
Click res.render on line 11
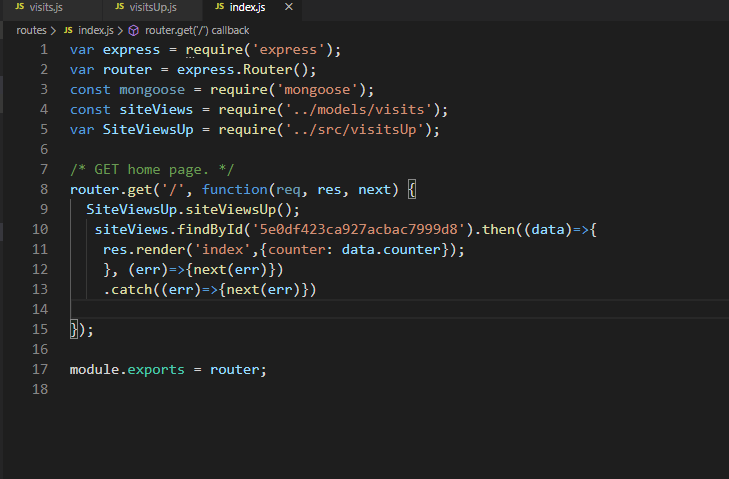pyautogui.click(x=144, y=250)
